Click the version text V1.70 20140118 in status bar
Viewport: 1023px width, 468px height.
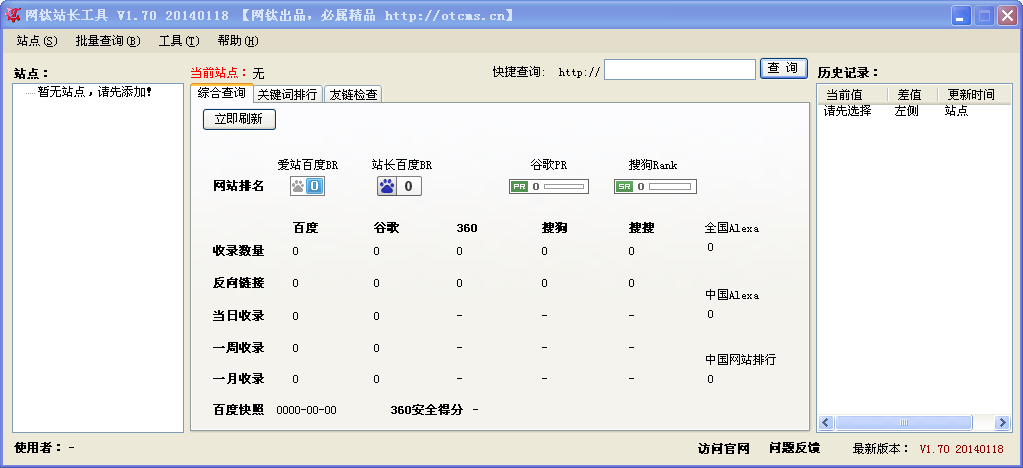pyautogui.click(x=962, y=448)
